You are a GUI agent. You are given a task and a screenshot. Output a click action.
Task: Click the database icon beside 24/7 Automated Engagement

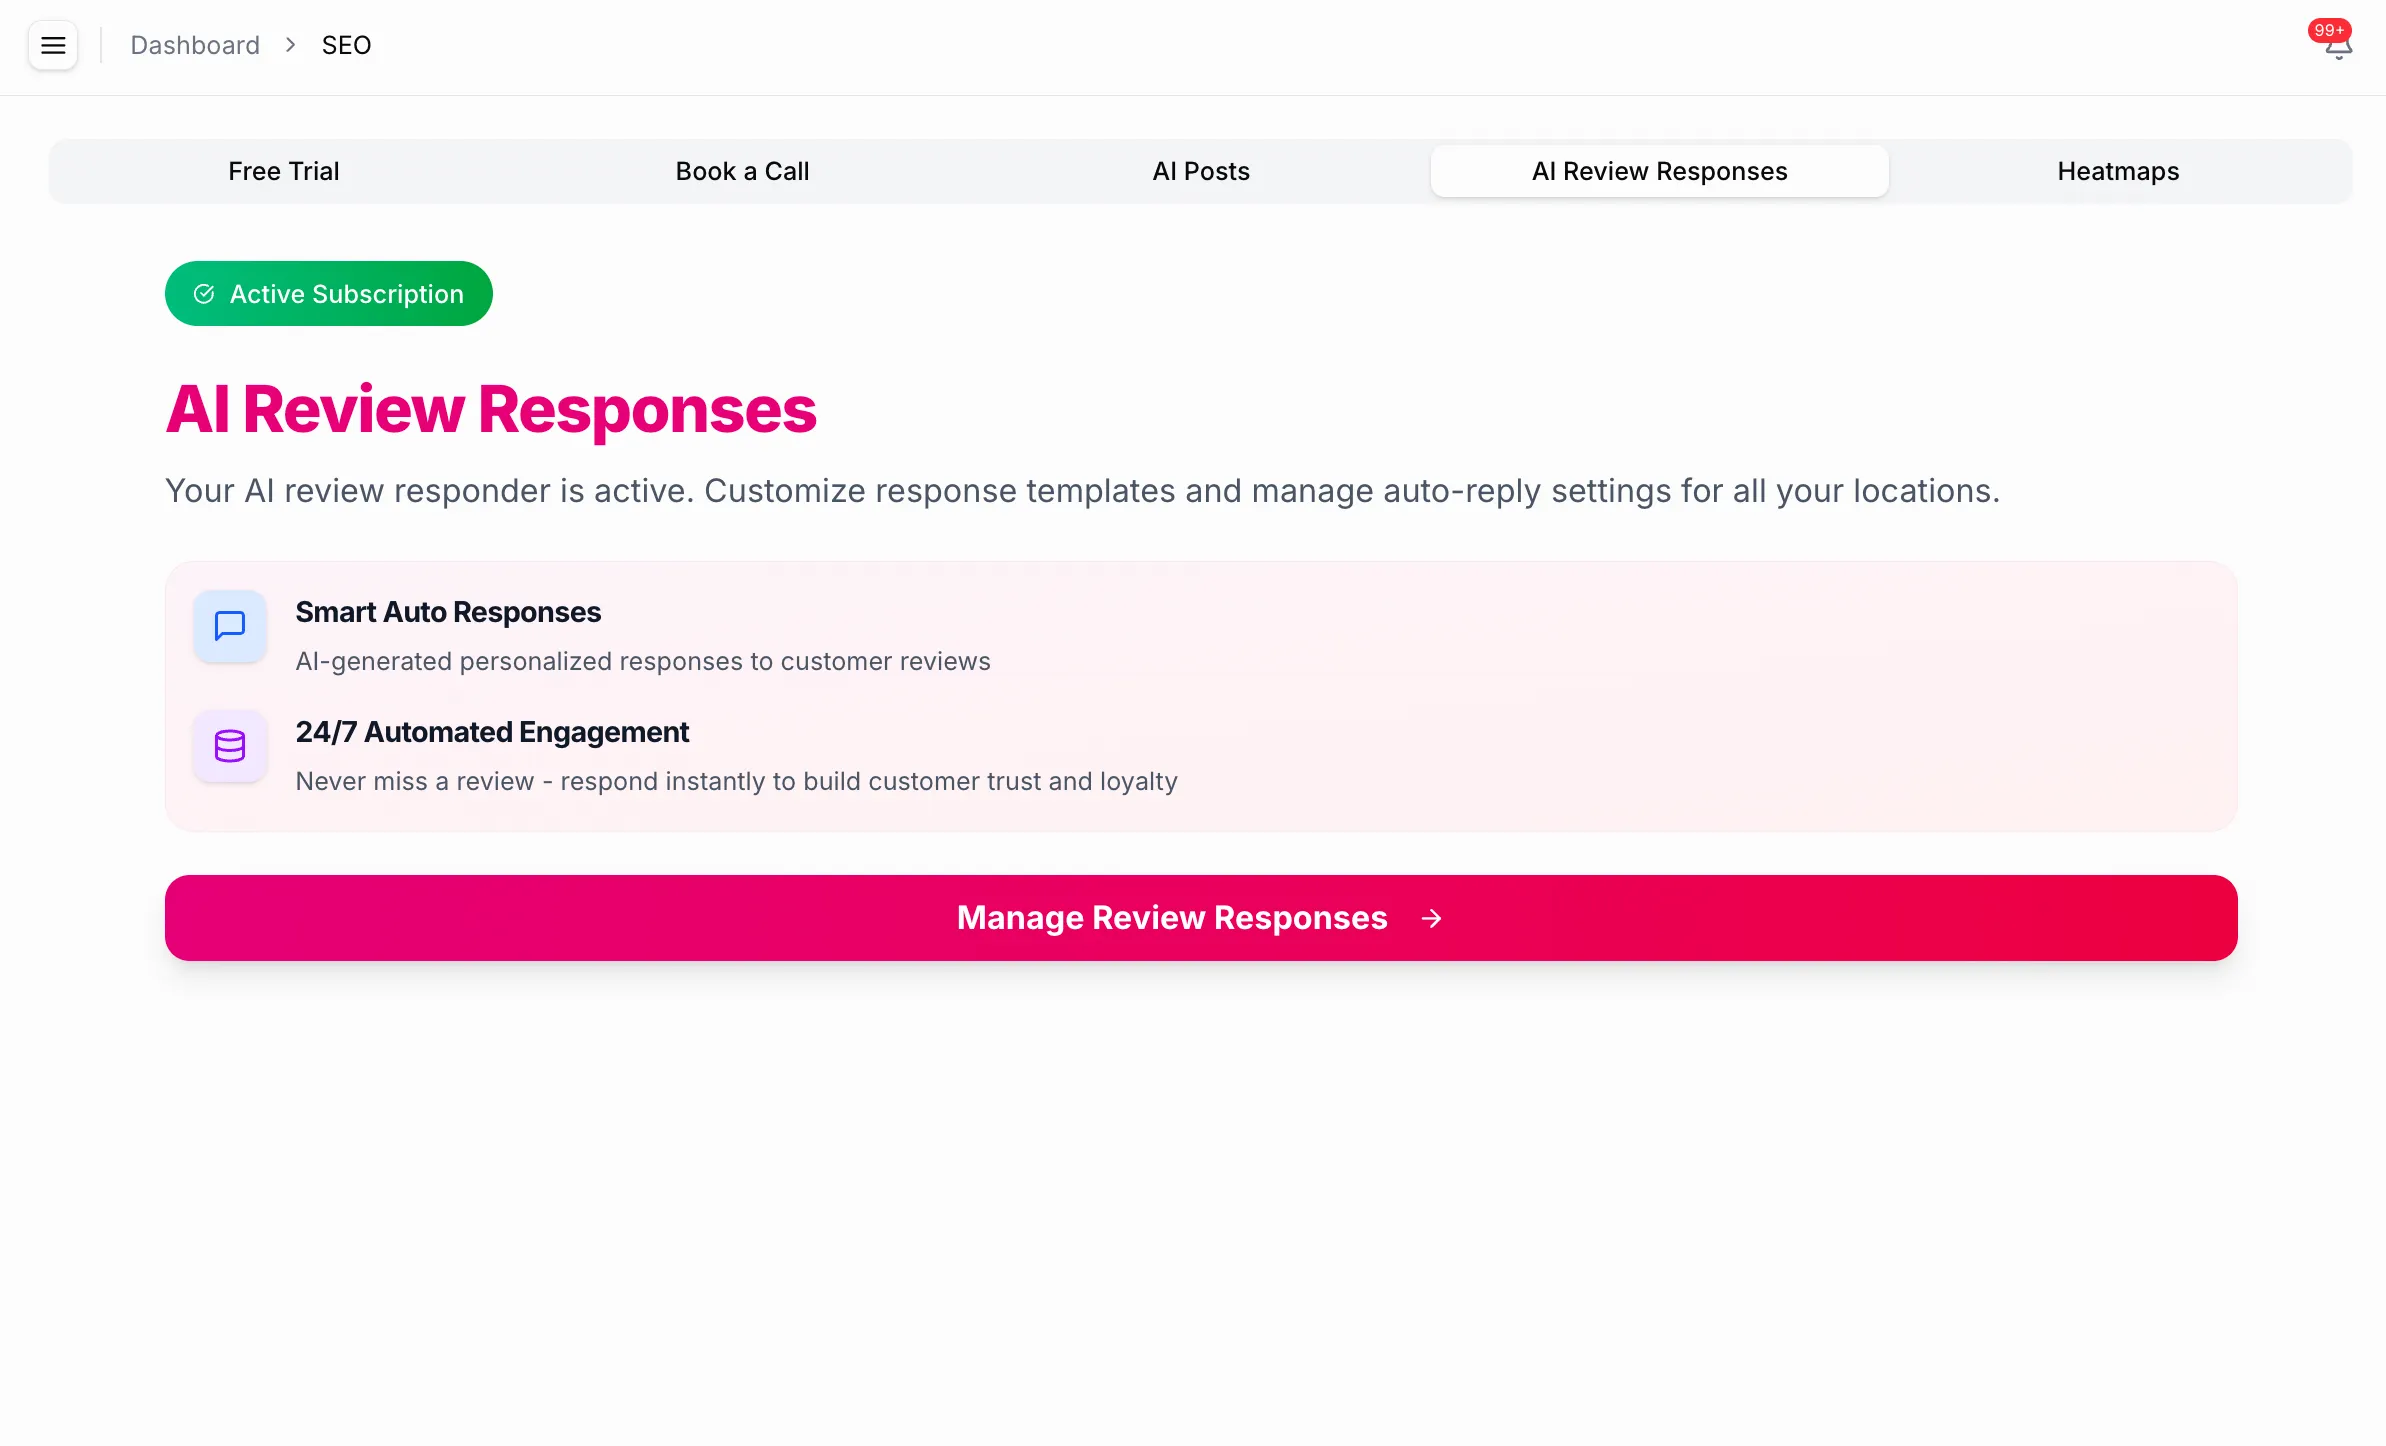tap(230, 747)
